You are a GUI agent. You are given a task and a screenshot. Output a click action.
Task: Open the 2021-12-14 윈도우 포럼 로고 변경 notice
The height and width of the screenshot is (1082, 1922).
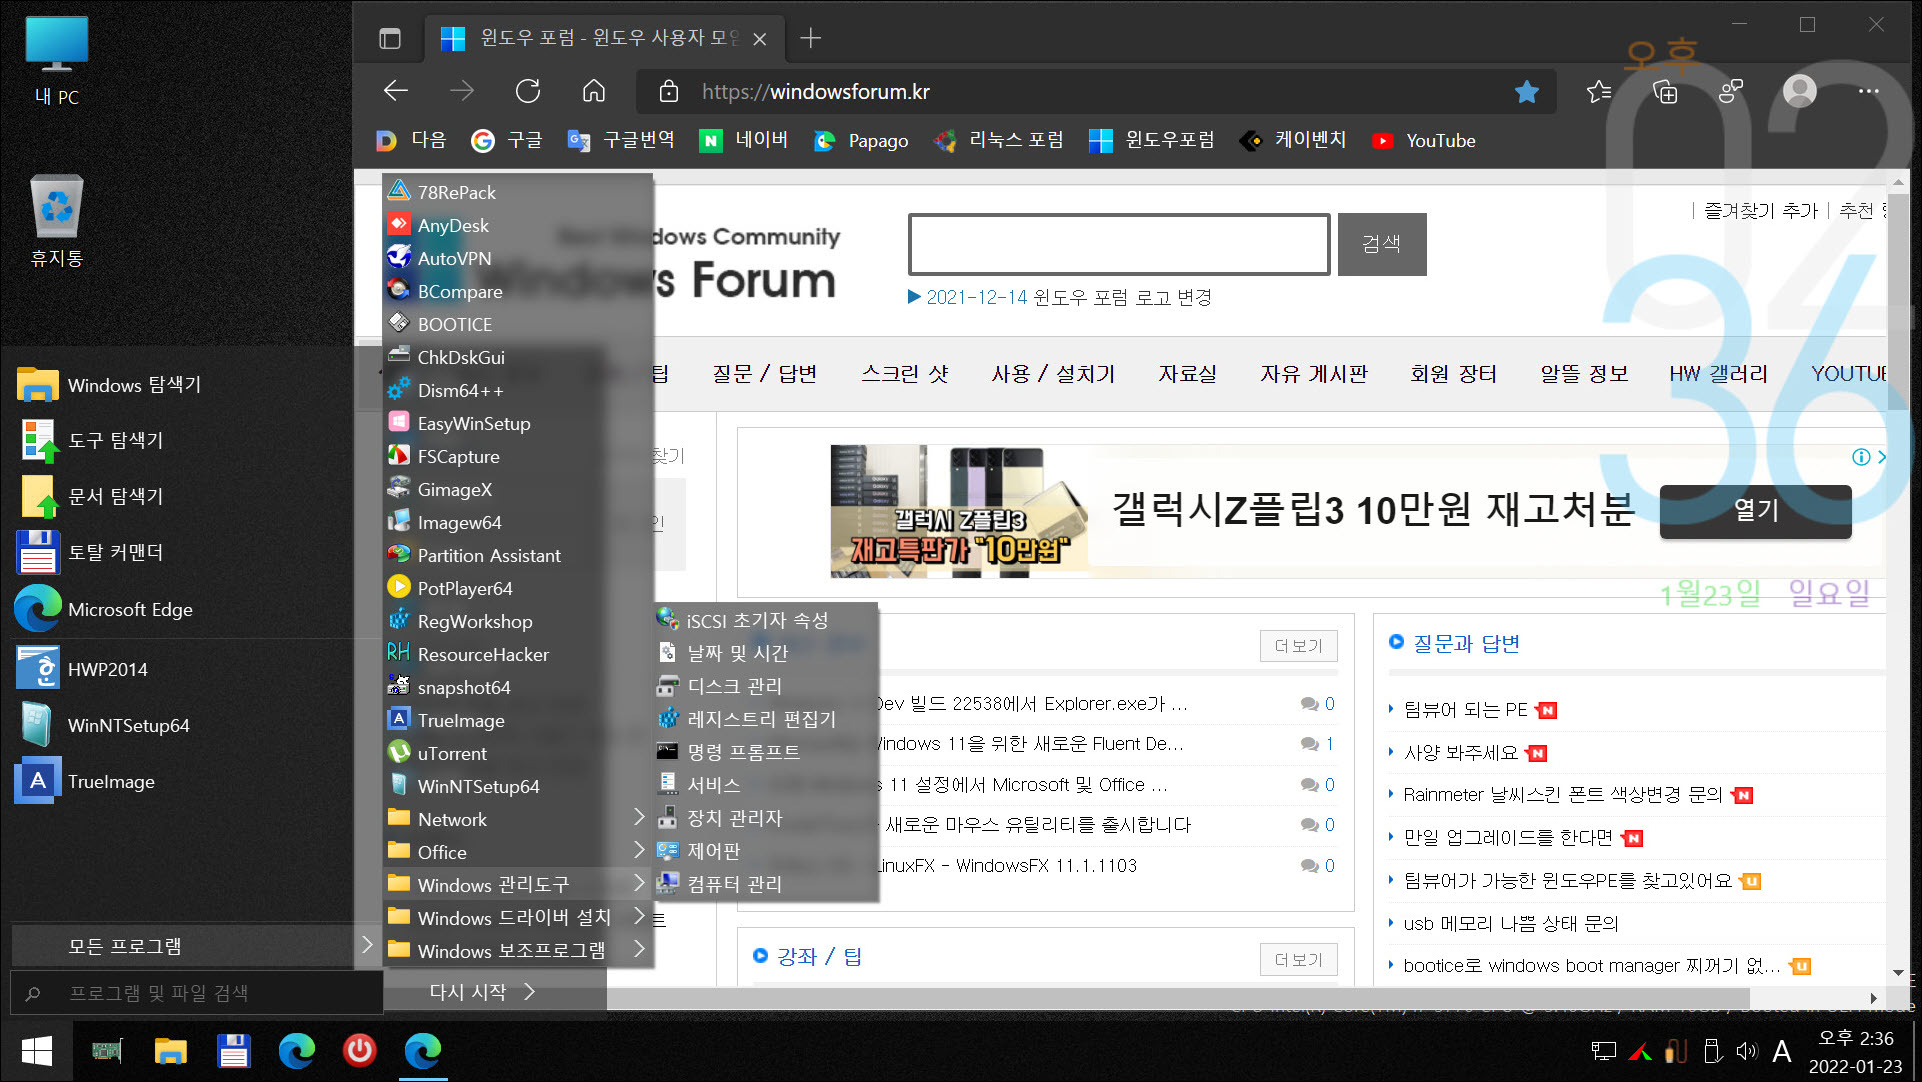(1068, 297)
